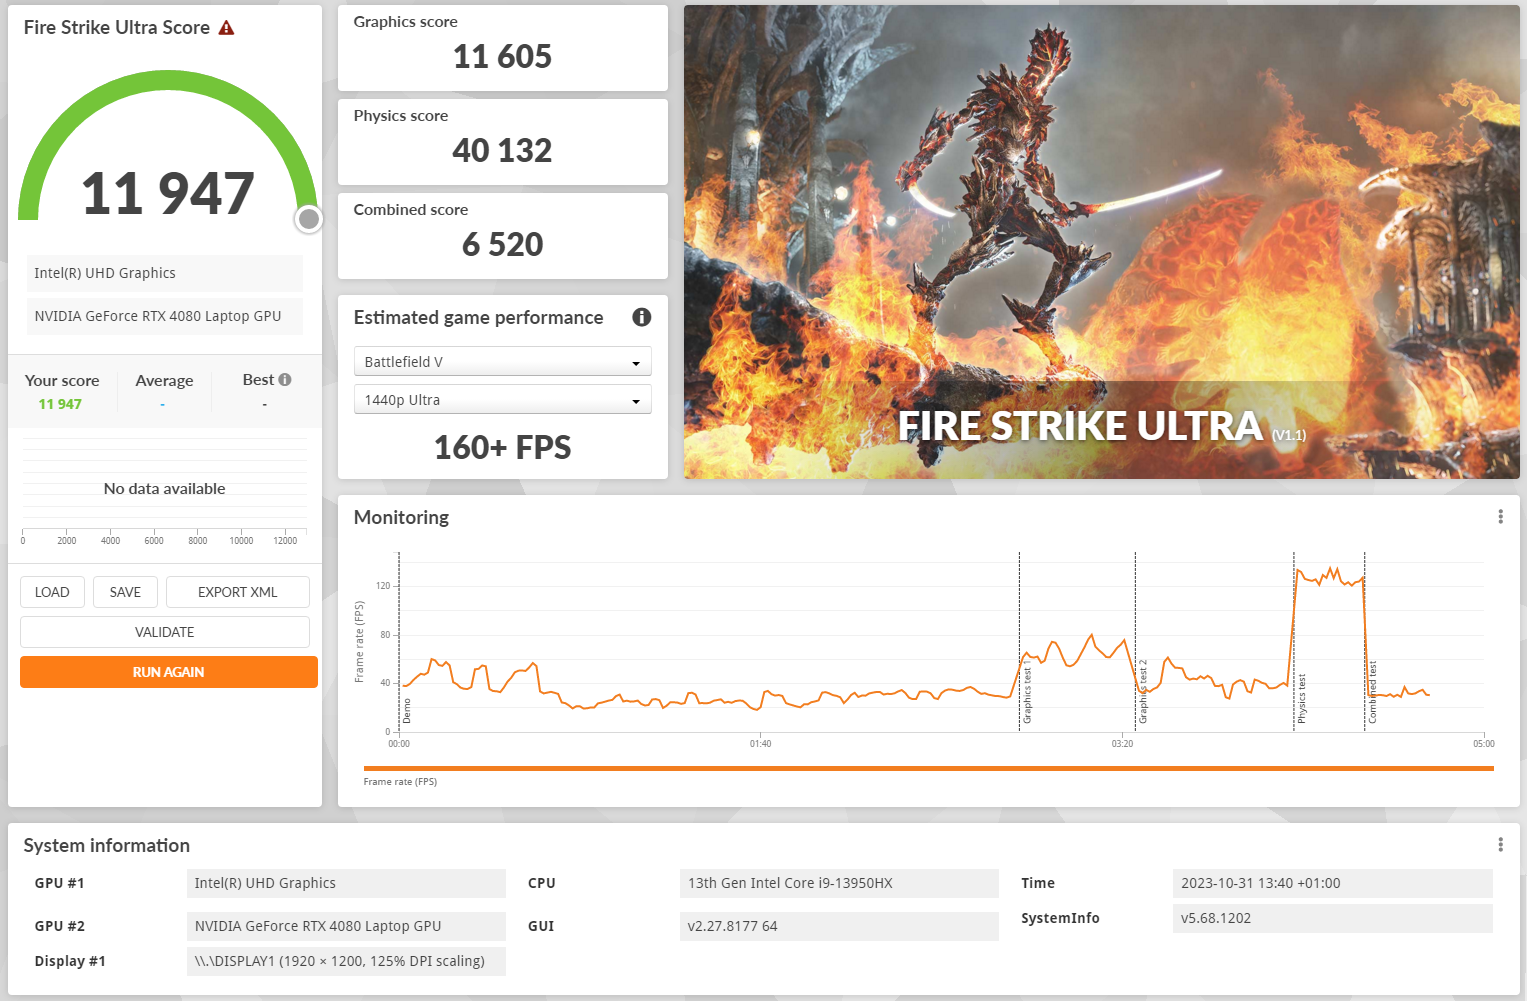Open the info tooltip for Estimated game performance
Image resolution: width=1527 pixels, height=1001 pixels.
click(x=641, y=317)
